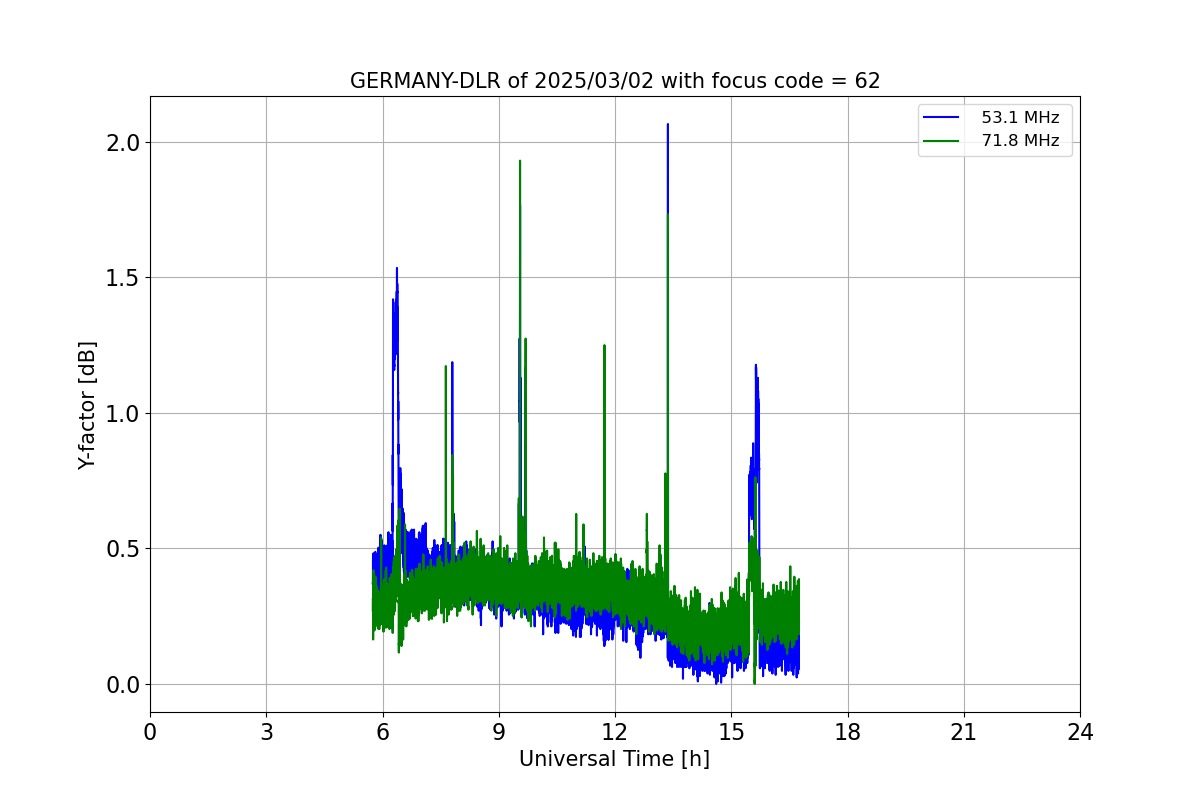This screenshot has height=800, width=1200.
Task: Click the green spike peak near 12 hours
Action: point(604,347)
